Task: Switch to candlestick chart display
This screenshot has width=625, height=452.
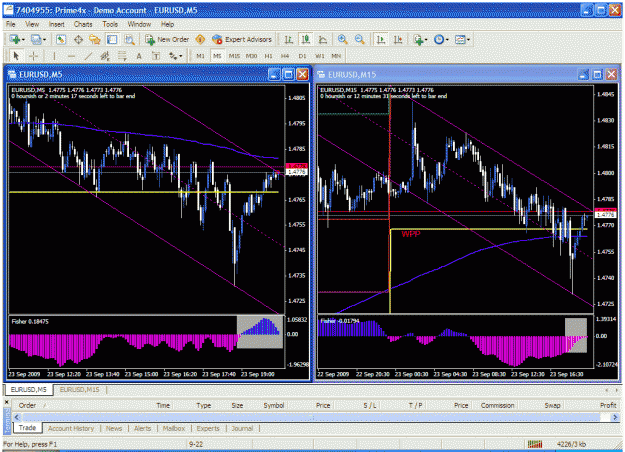Action: [x=306, y=39]
